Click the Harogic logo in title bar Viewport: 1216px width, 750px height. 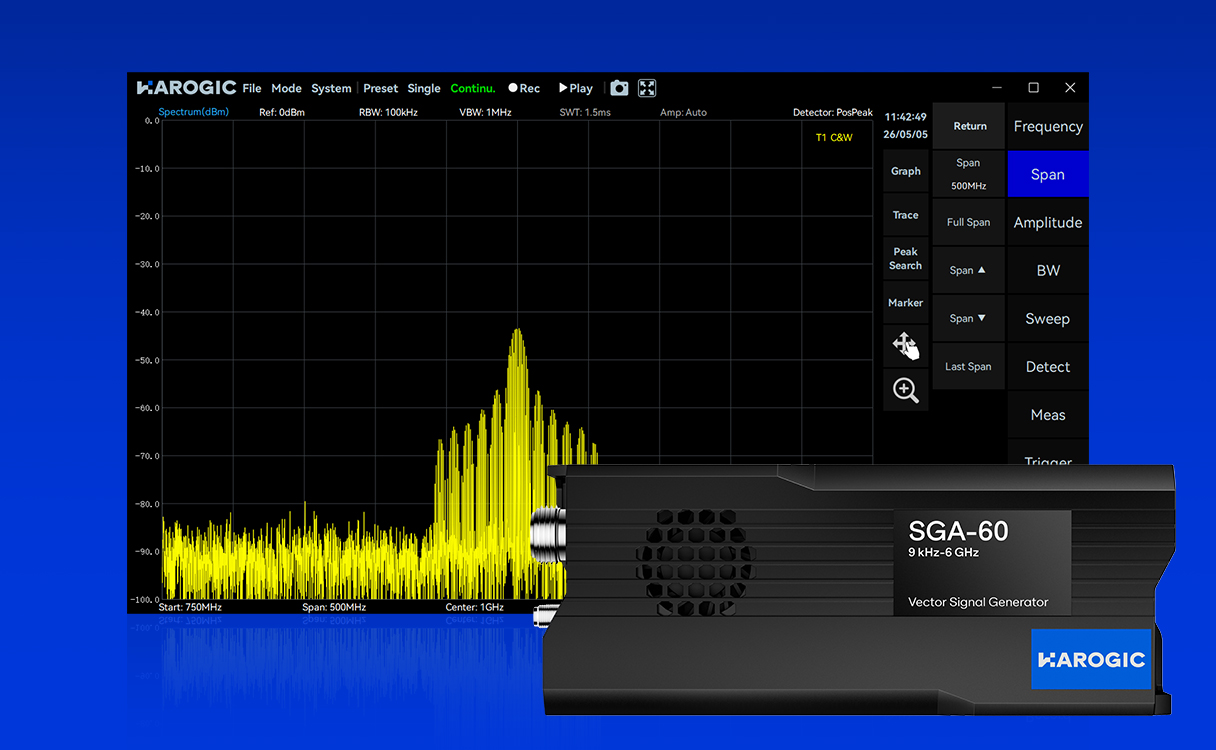pyautogui.click(x=186, y=88)
